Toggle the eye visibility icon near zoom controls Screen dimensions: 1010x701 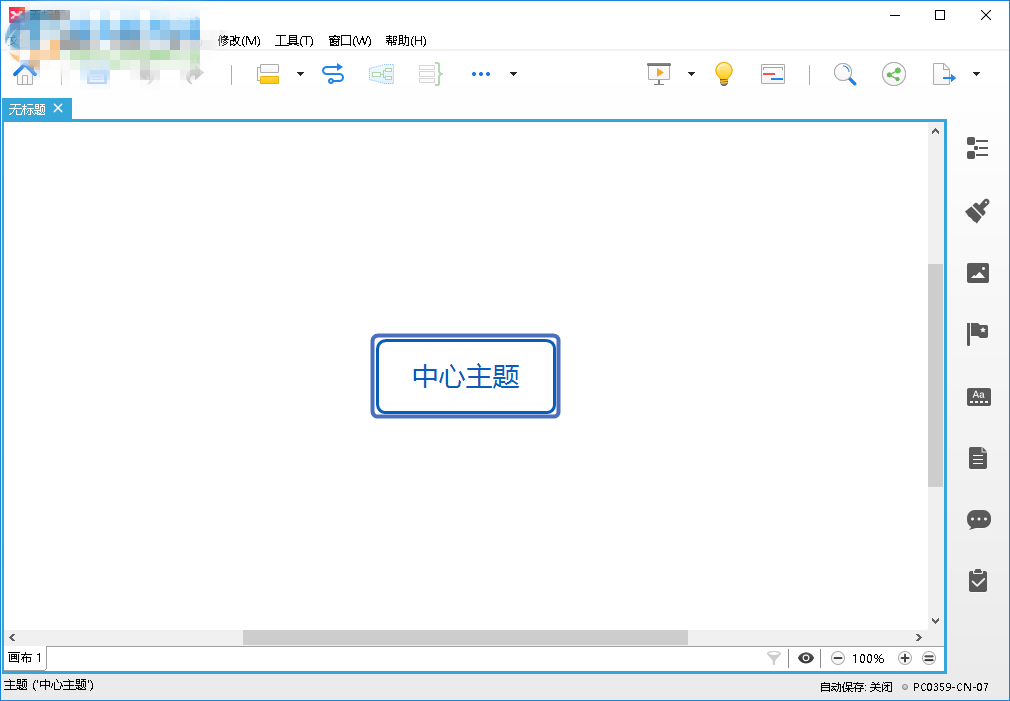(806, 658)
